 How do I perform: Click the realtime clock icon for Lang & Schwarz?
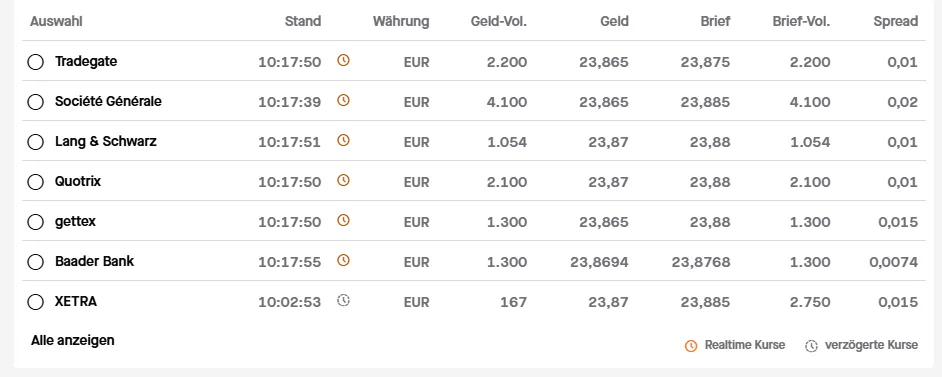pos(343,140)
